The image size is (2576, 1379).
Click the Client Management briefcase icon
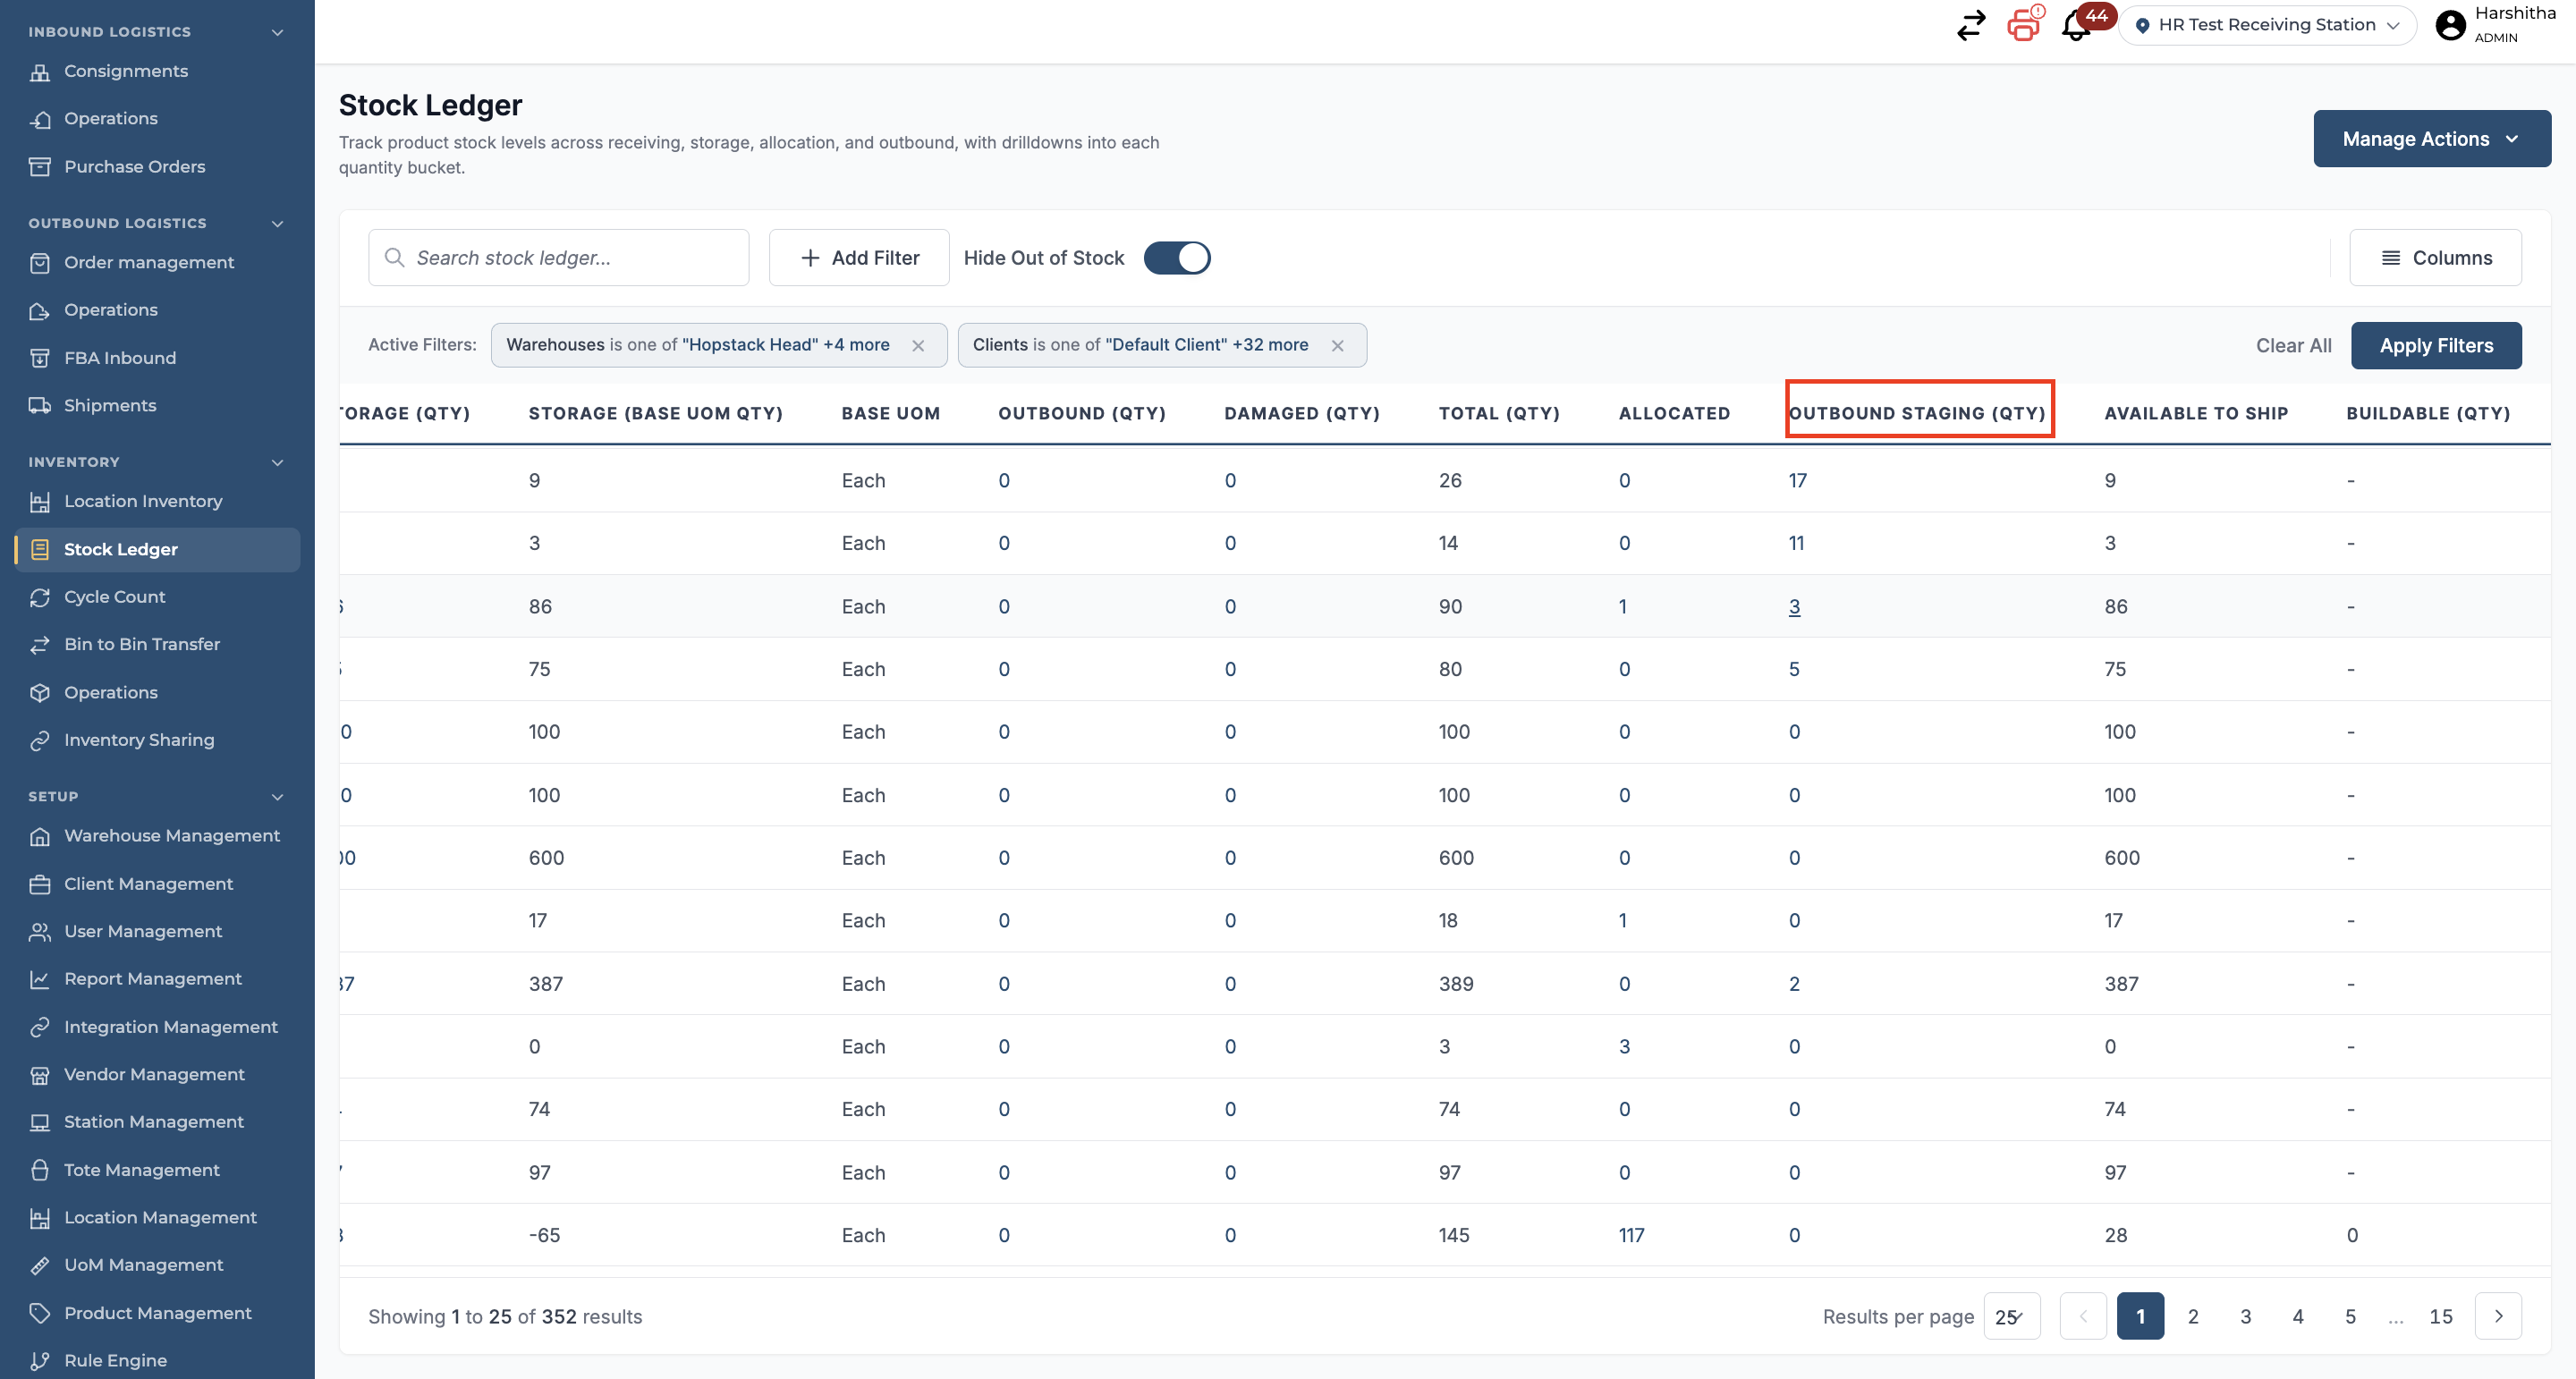click(40, 884)
